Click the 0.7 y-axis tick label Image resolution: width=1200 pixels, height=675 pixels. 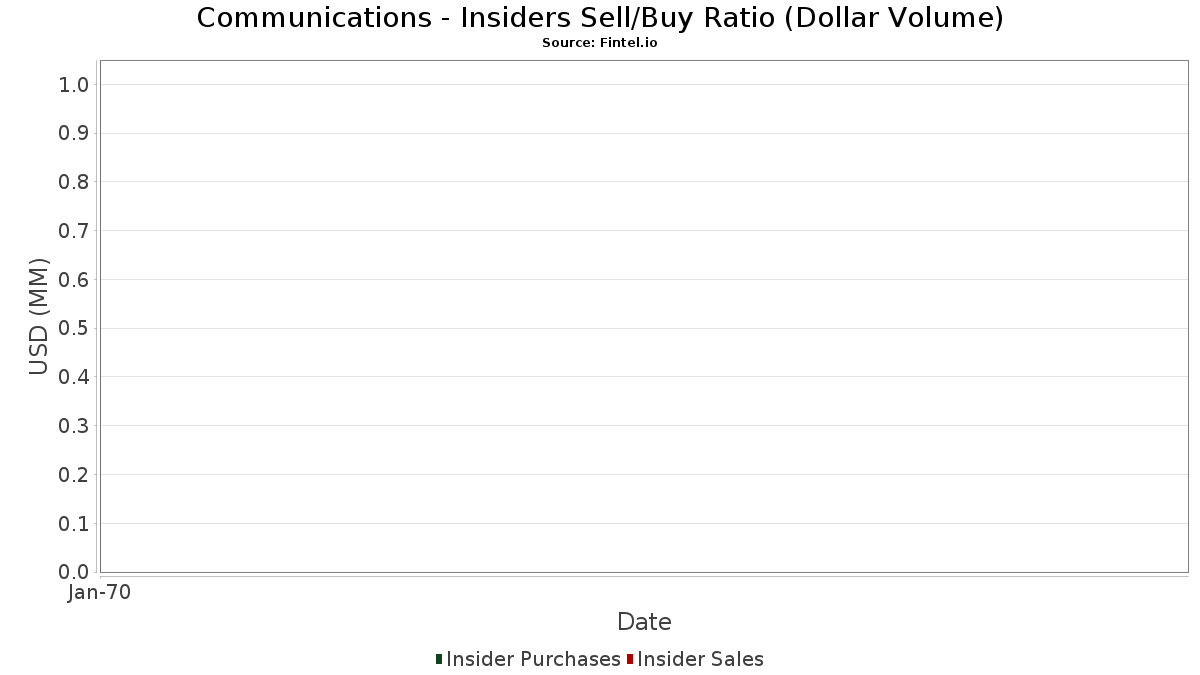(75, 231)
